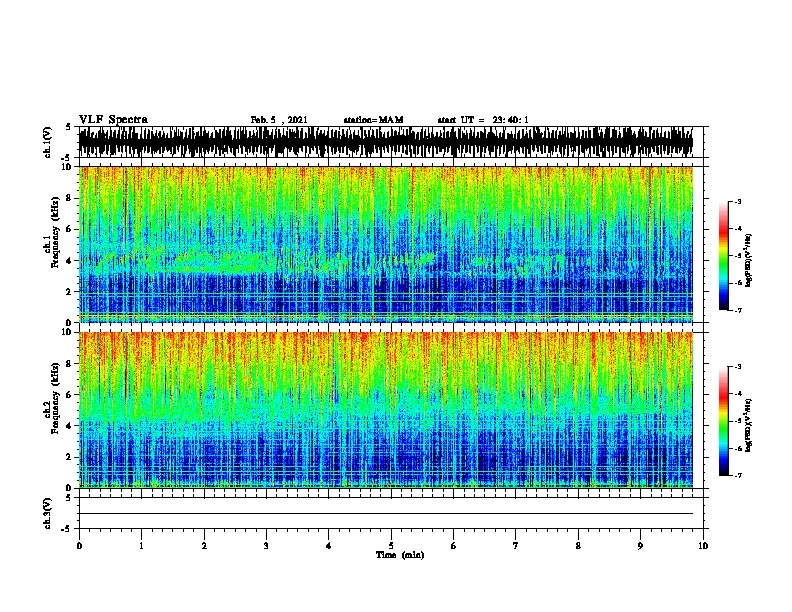Click the 'station=MAM' header label
Viewport: 792px width, 612px height.
373,120
